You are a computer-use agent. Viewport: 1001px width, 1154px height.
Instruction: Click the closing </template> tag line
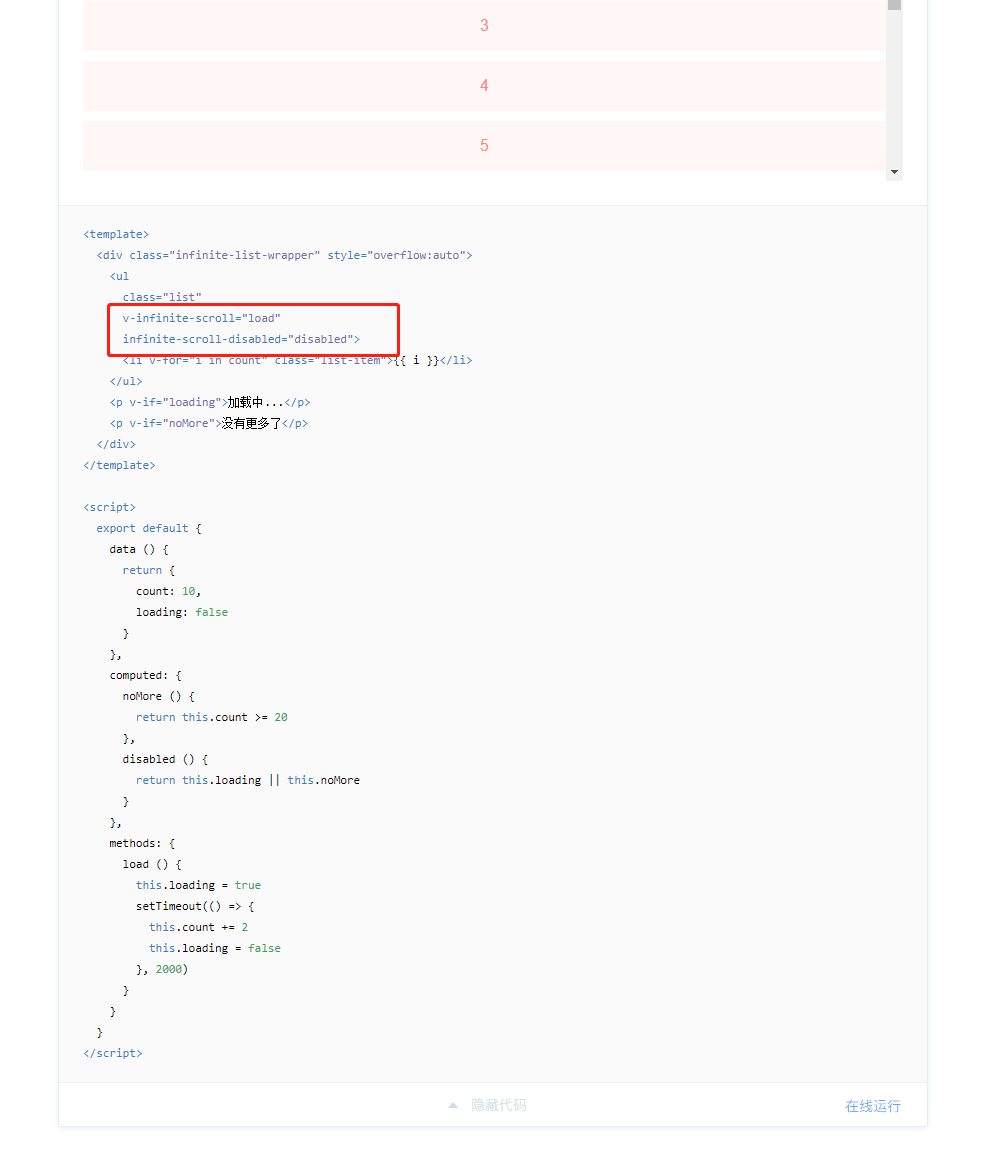pos(119,465)
